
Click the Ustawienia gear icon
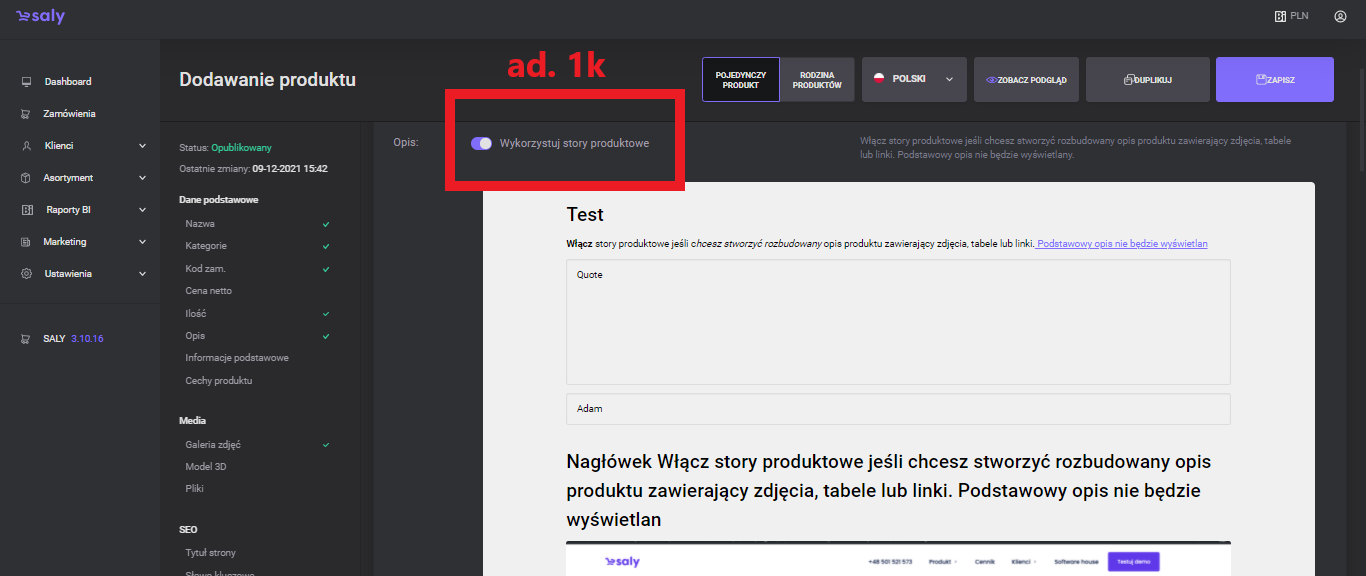coord(26,274)
